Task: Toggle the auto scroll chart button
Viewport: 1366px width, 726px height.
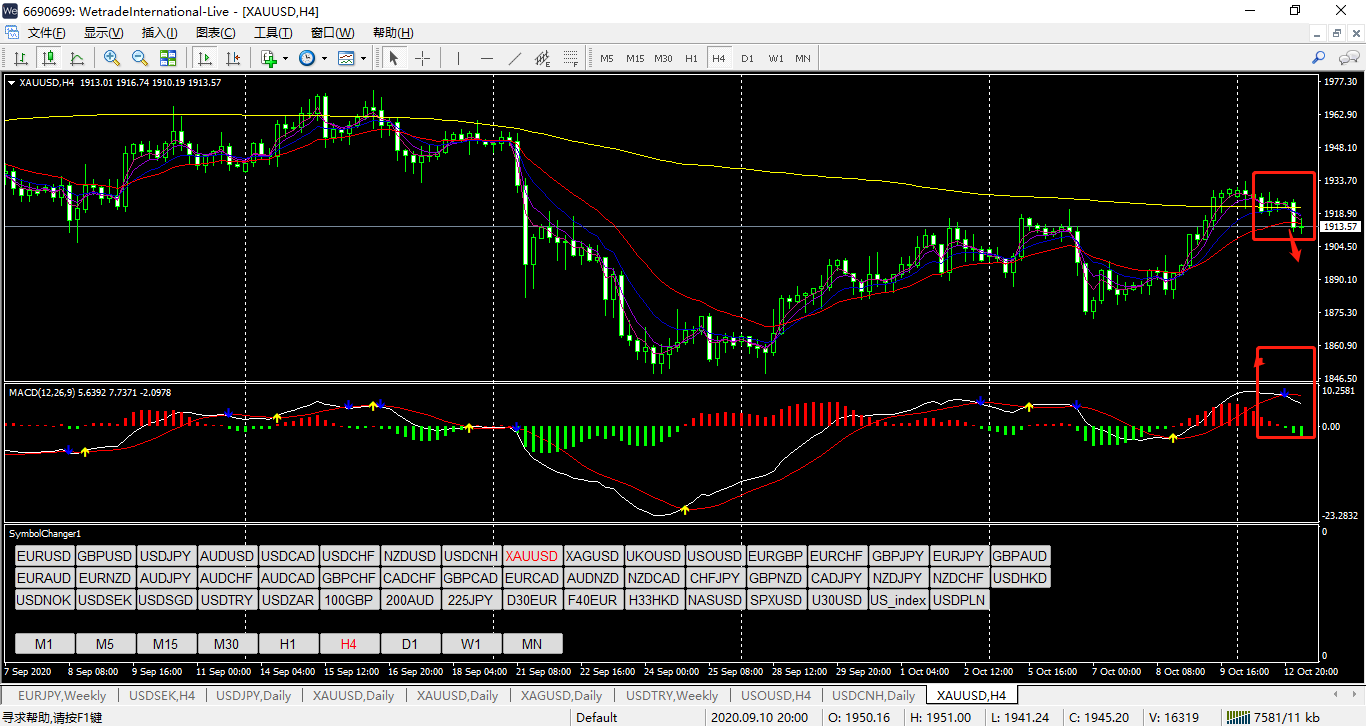Action: (x=204, y=58)
